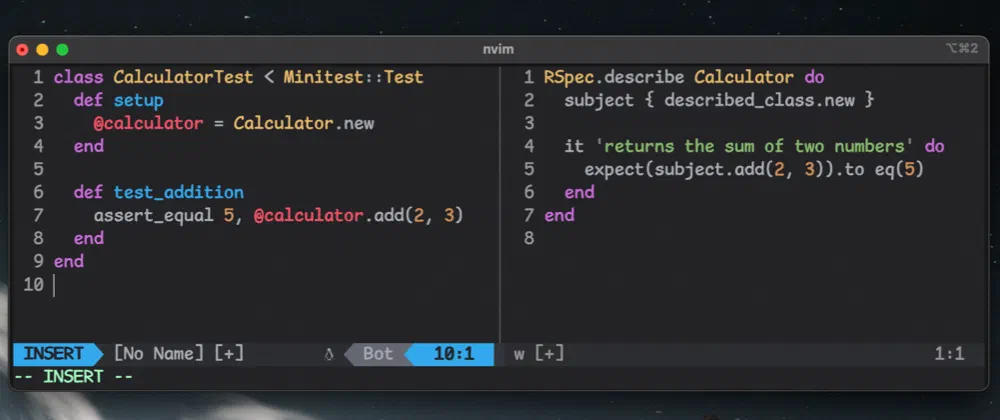Click the 'test_addition' method name
The image size is (1000, 420).
179,192
